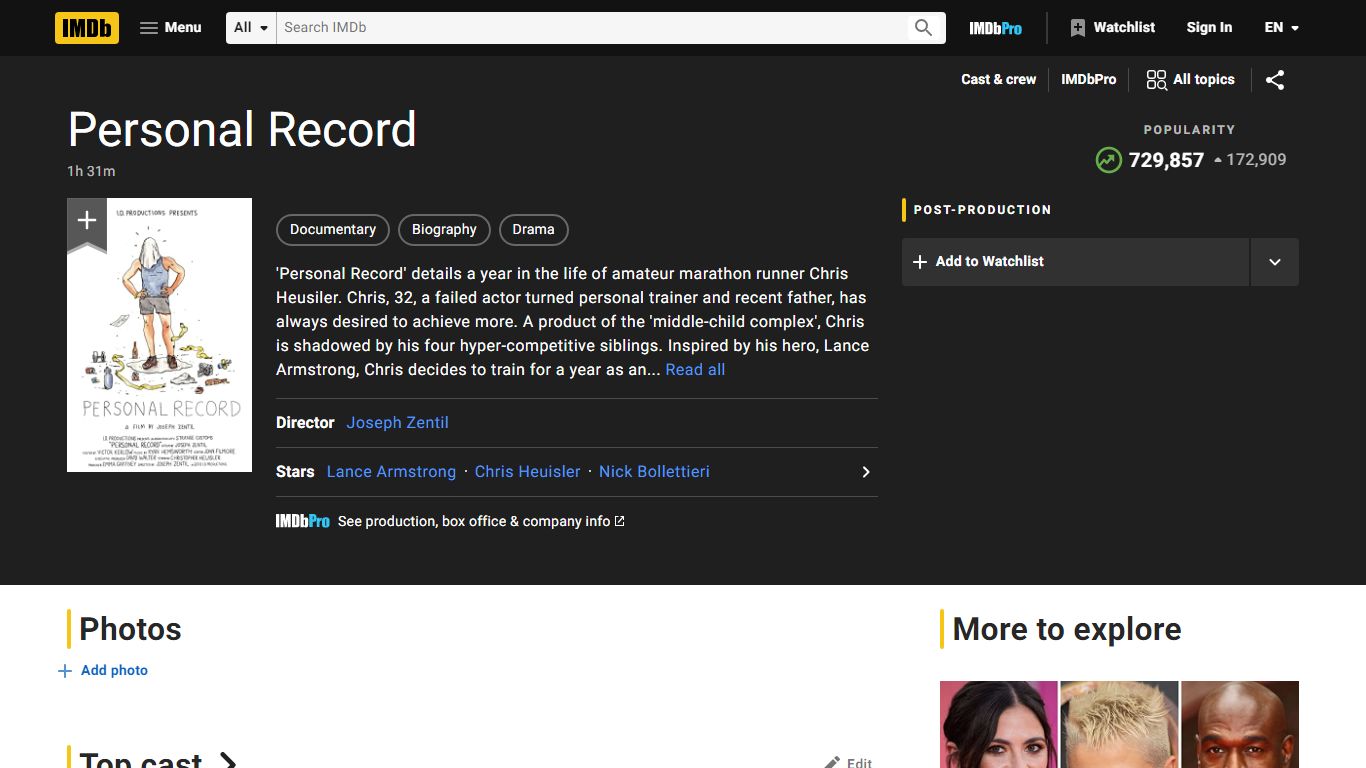1366x768 pixels.
Task: Select the Documentary genre chip
Action: (x=333, y=230)
